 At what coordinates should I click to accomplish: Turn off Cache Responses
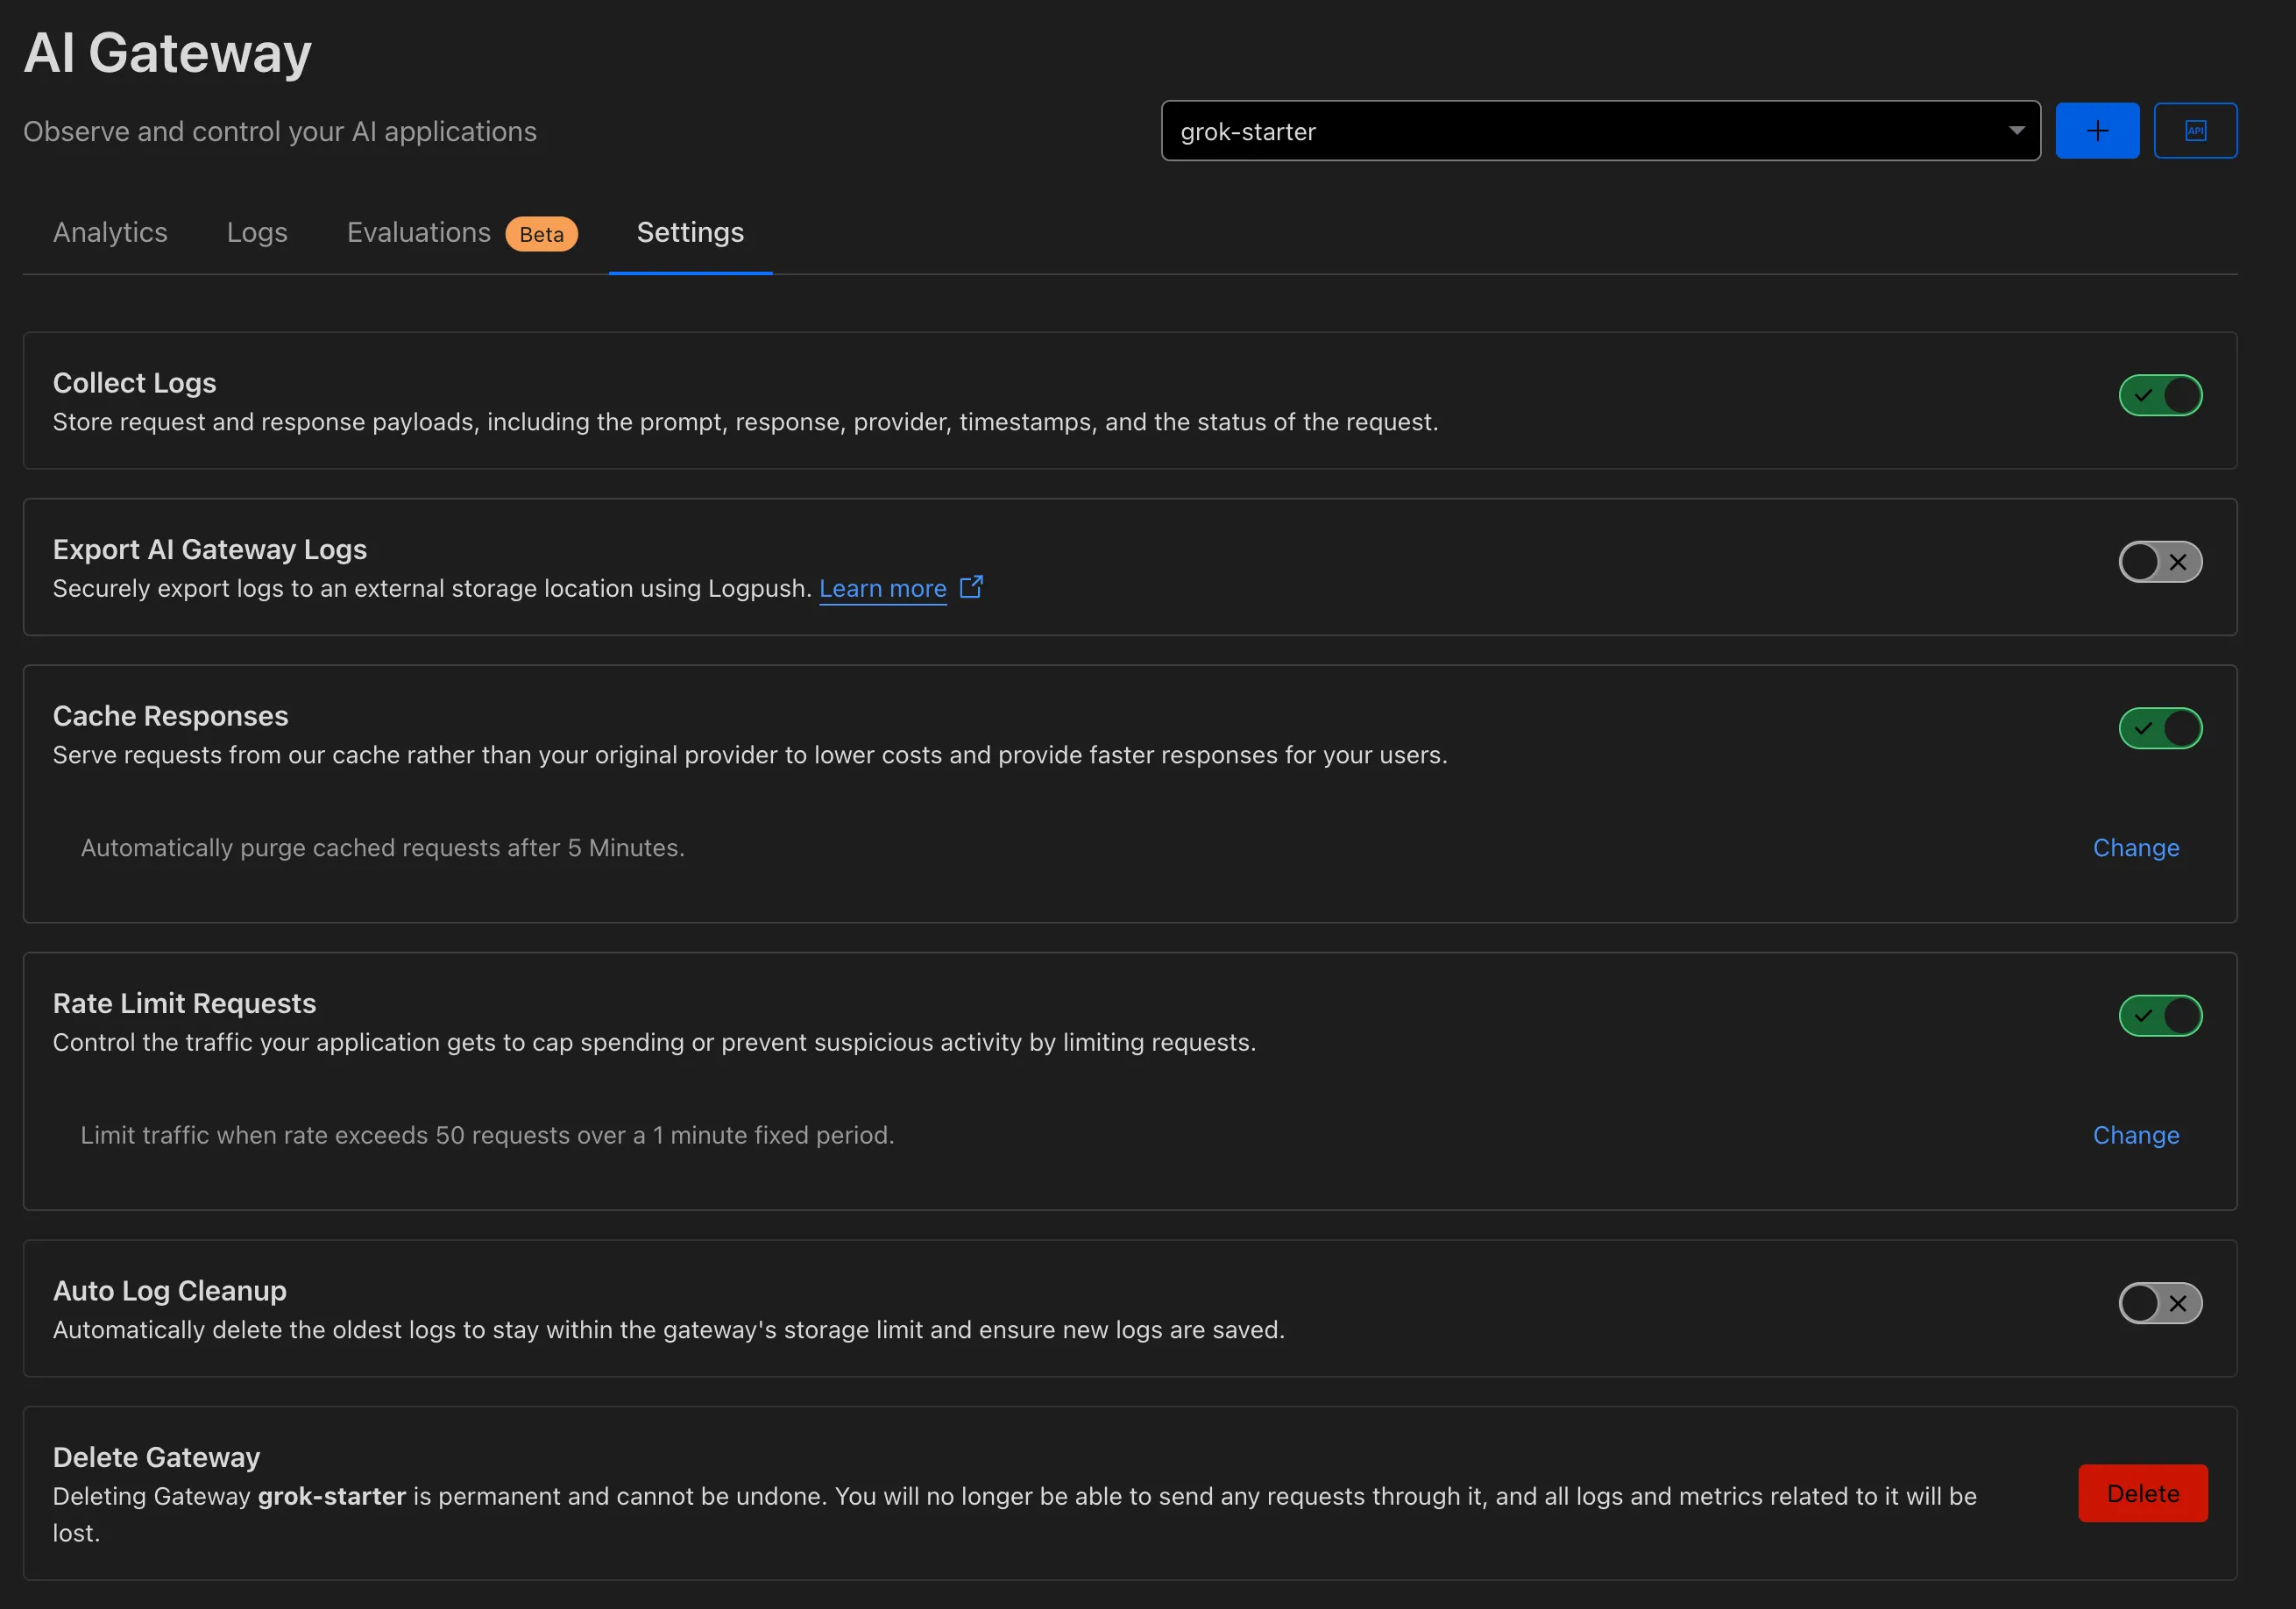[x=2160, y=729]
